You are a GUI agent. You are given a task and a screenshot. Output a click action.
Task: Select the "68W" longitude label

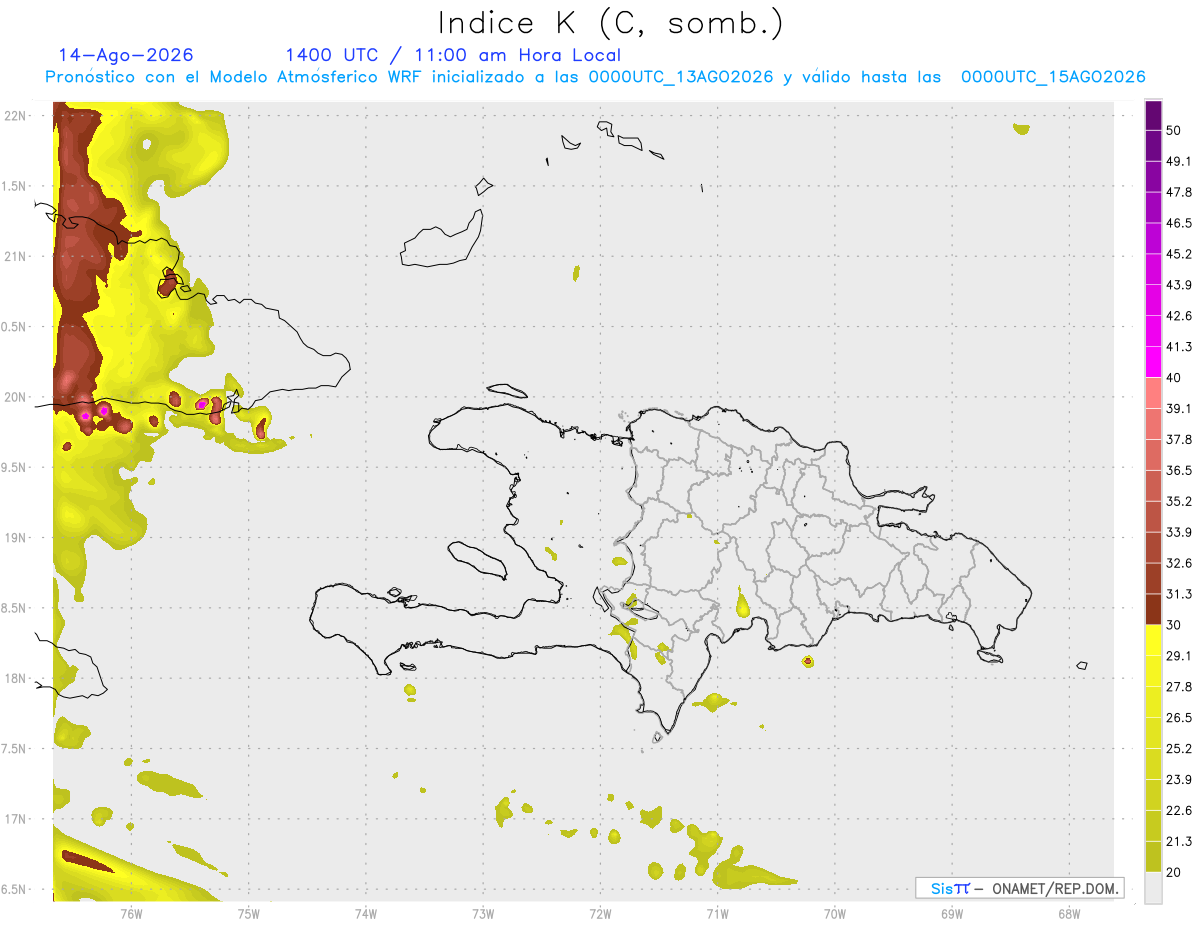(1068, 913)
